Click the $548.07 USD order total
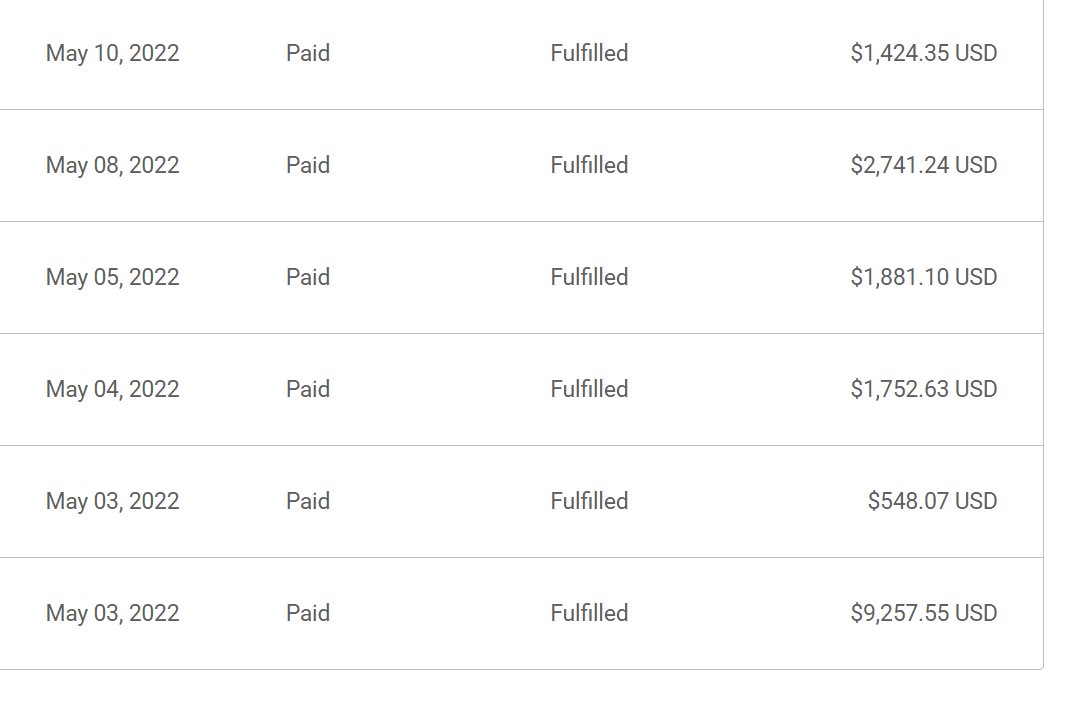 [932, 501]
